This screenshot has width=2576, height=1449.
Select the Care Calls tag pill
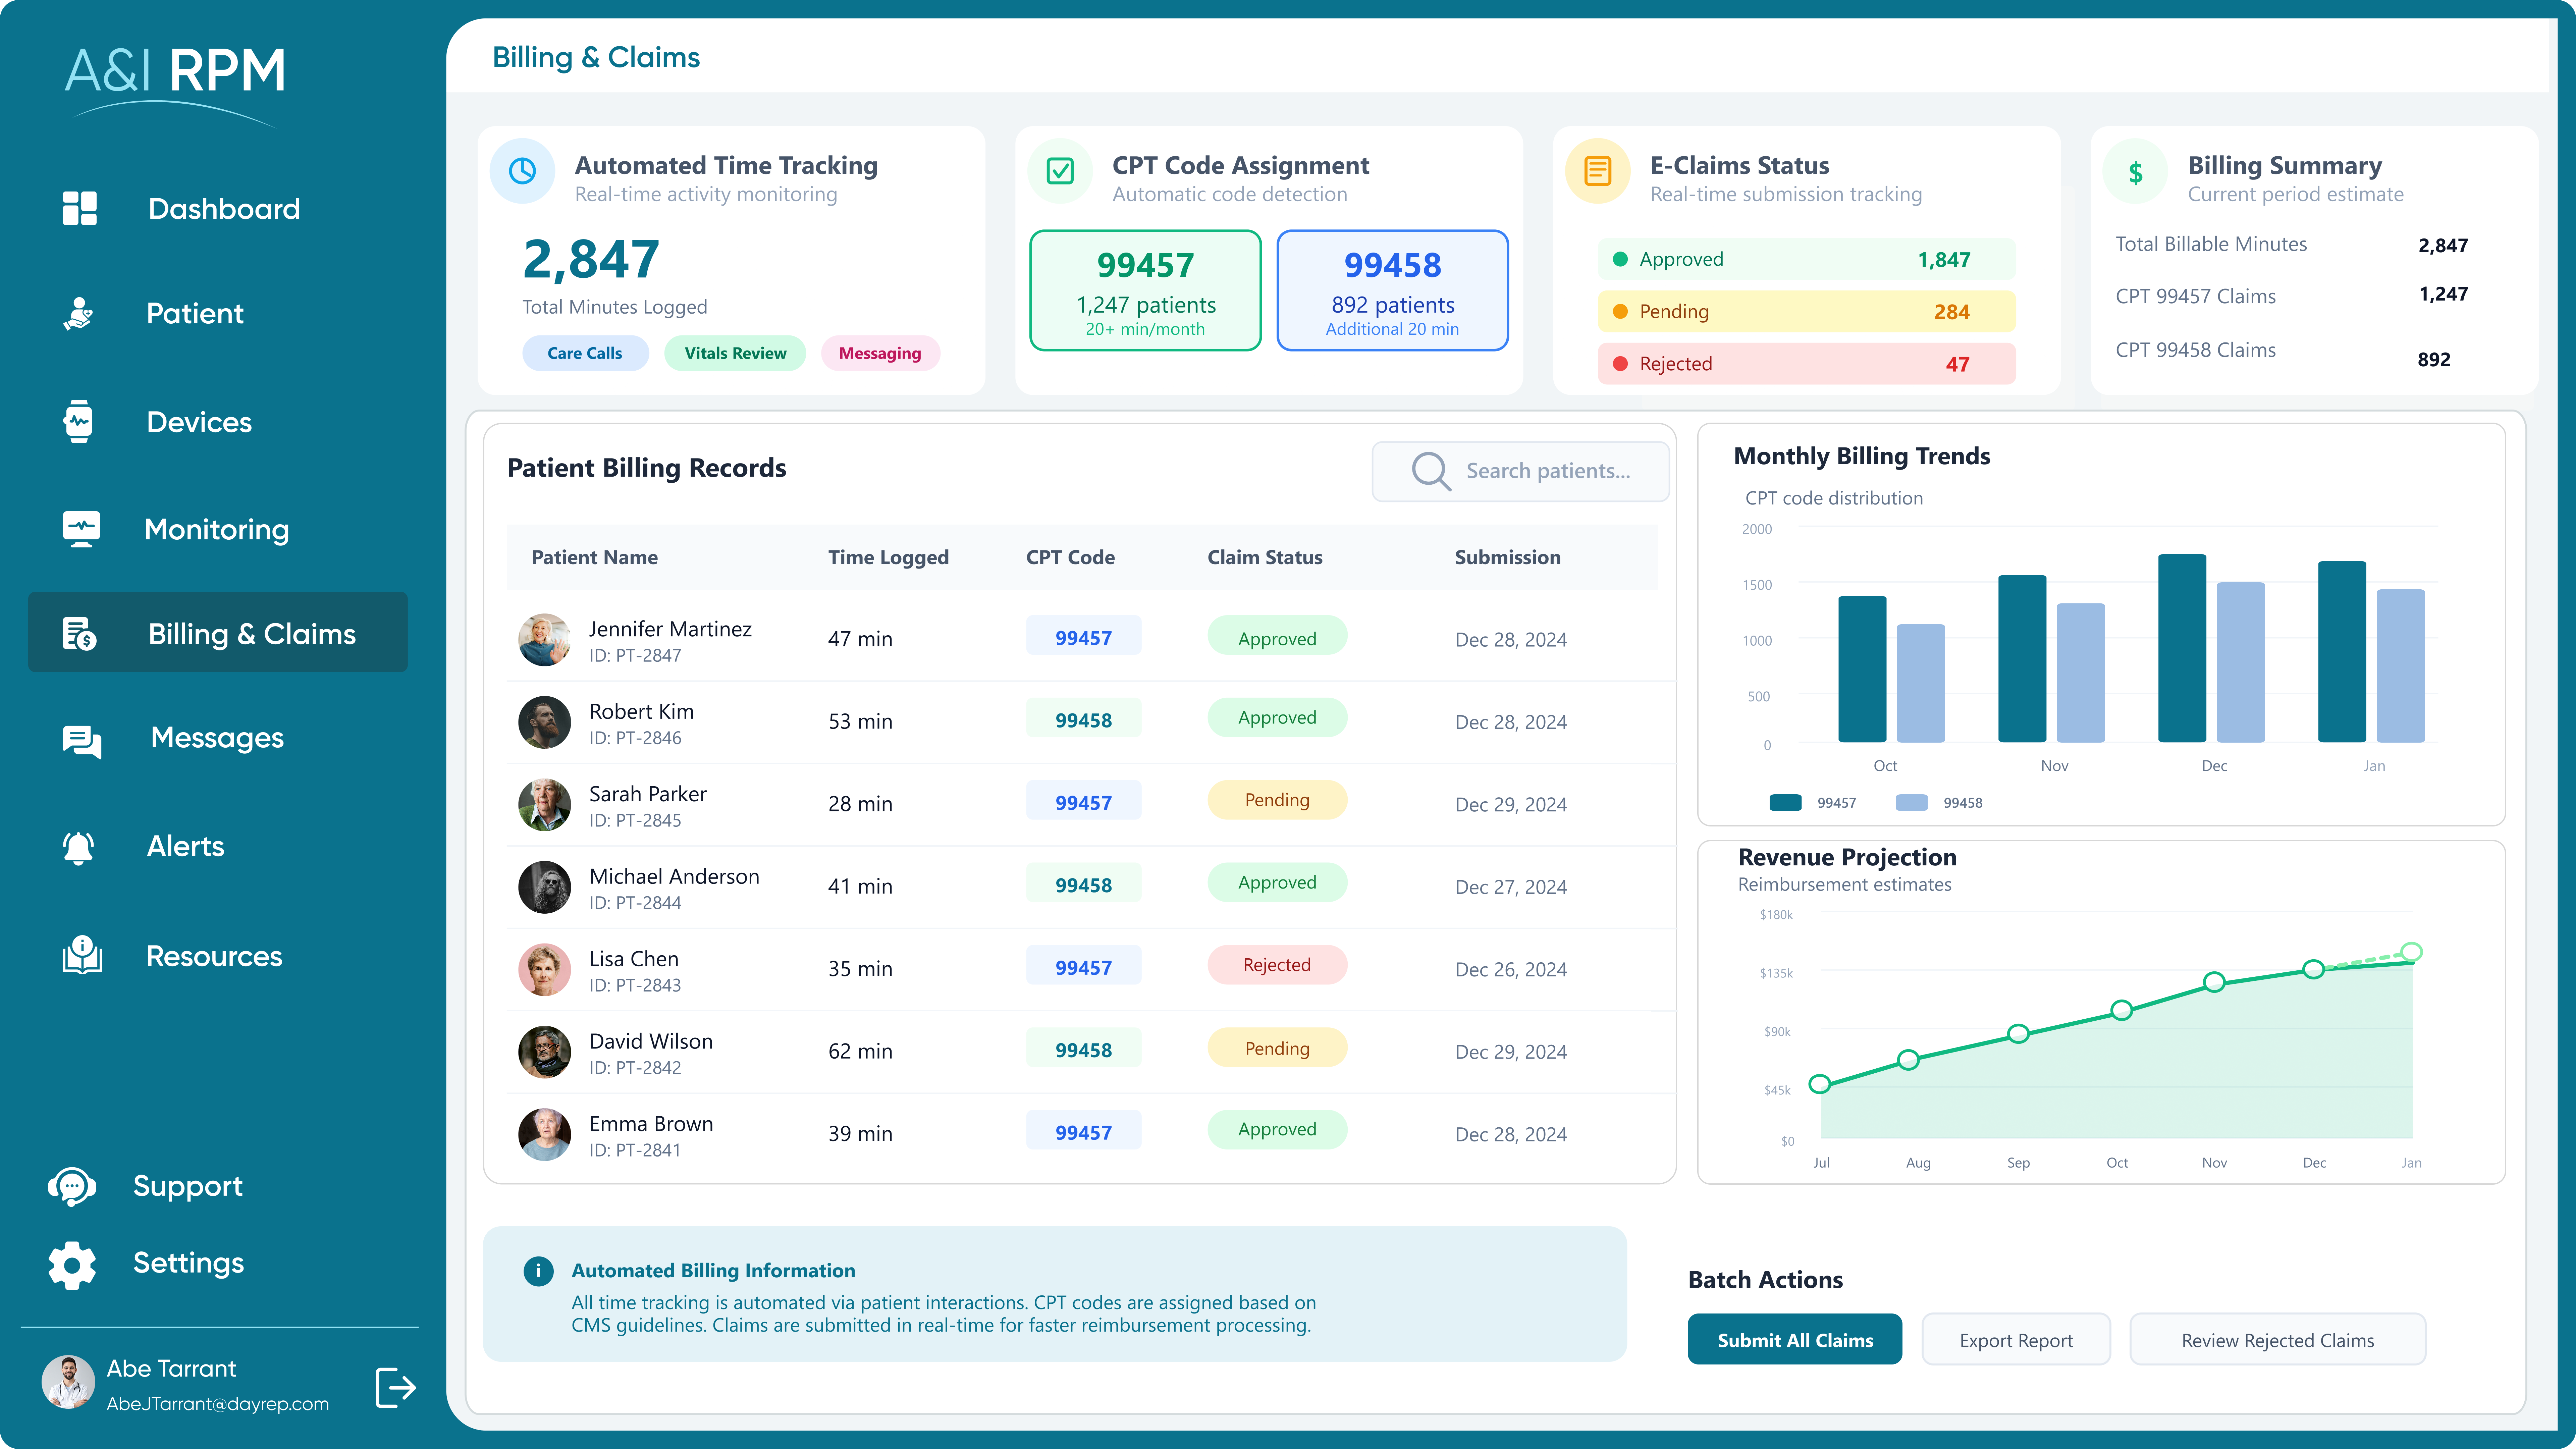(585, 353)
